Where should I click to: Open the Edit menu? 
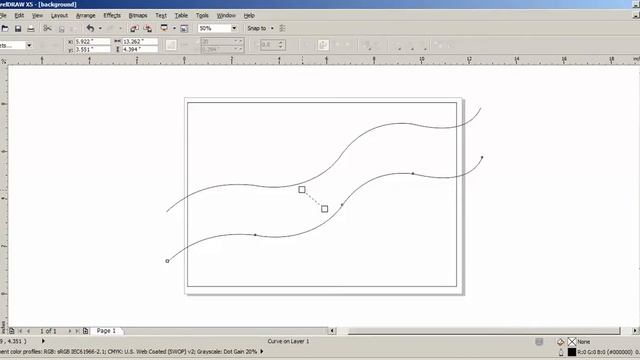[19, 16]
